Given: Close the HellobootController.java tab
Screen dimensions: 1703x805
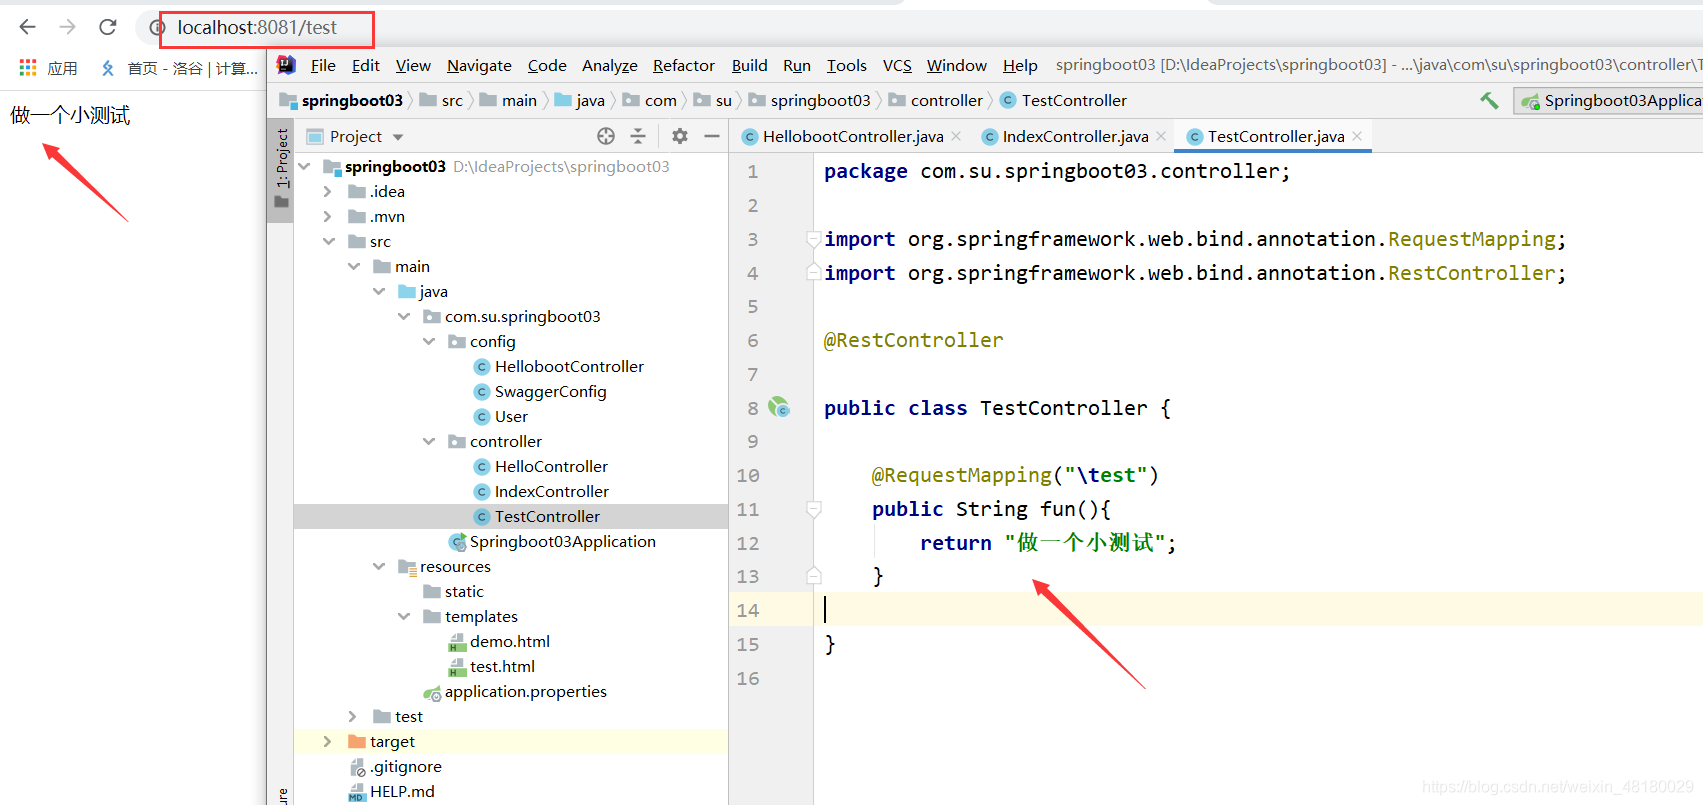Looking at the screenshot, I should [x=956, y=136].
